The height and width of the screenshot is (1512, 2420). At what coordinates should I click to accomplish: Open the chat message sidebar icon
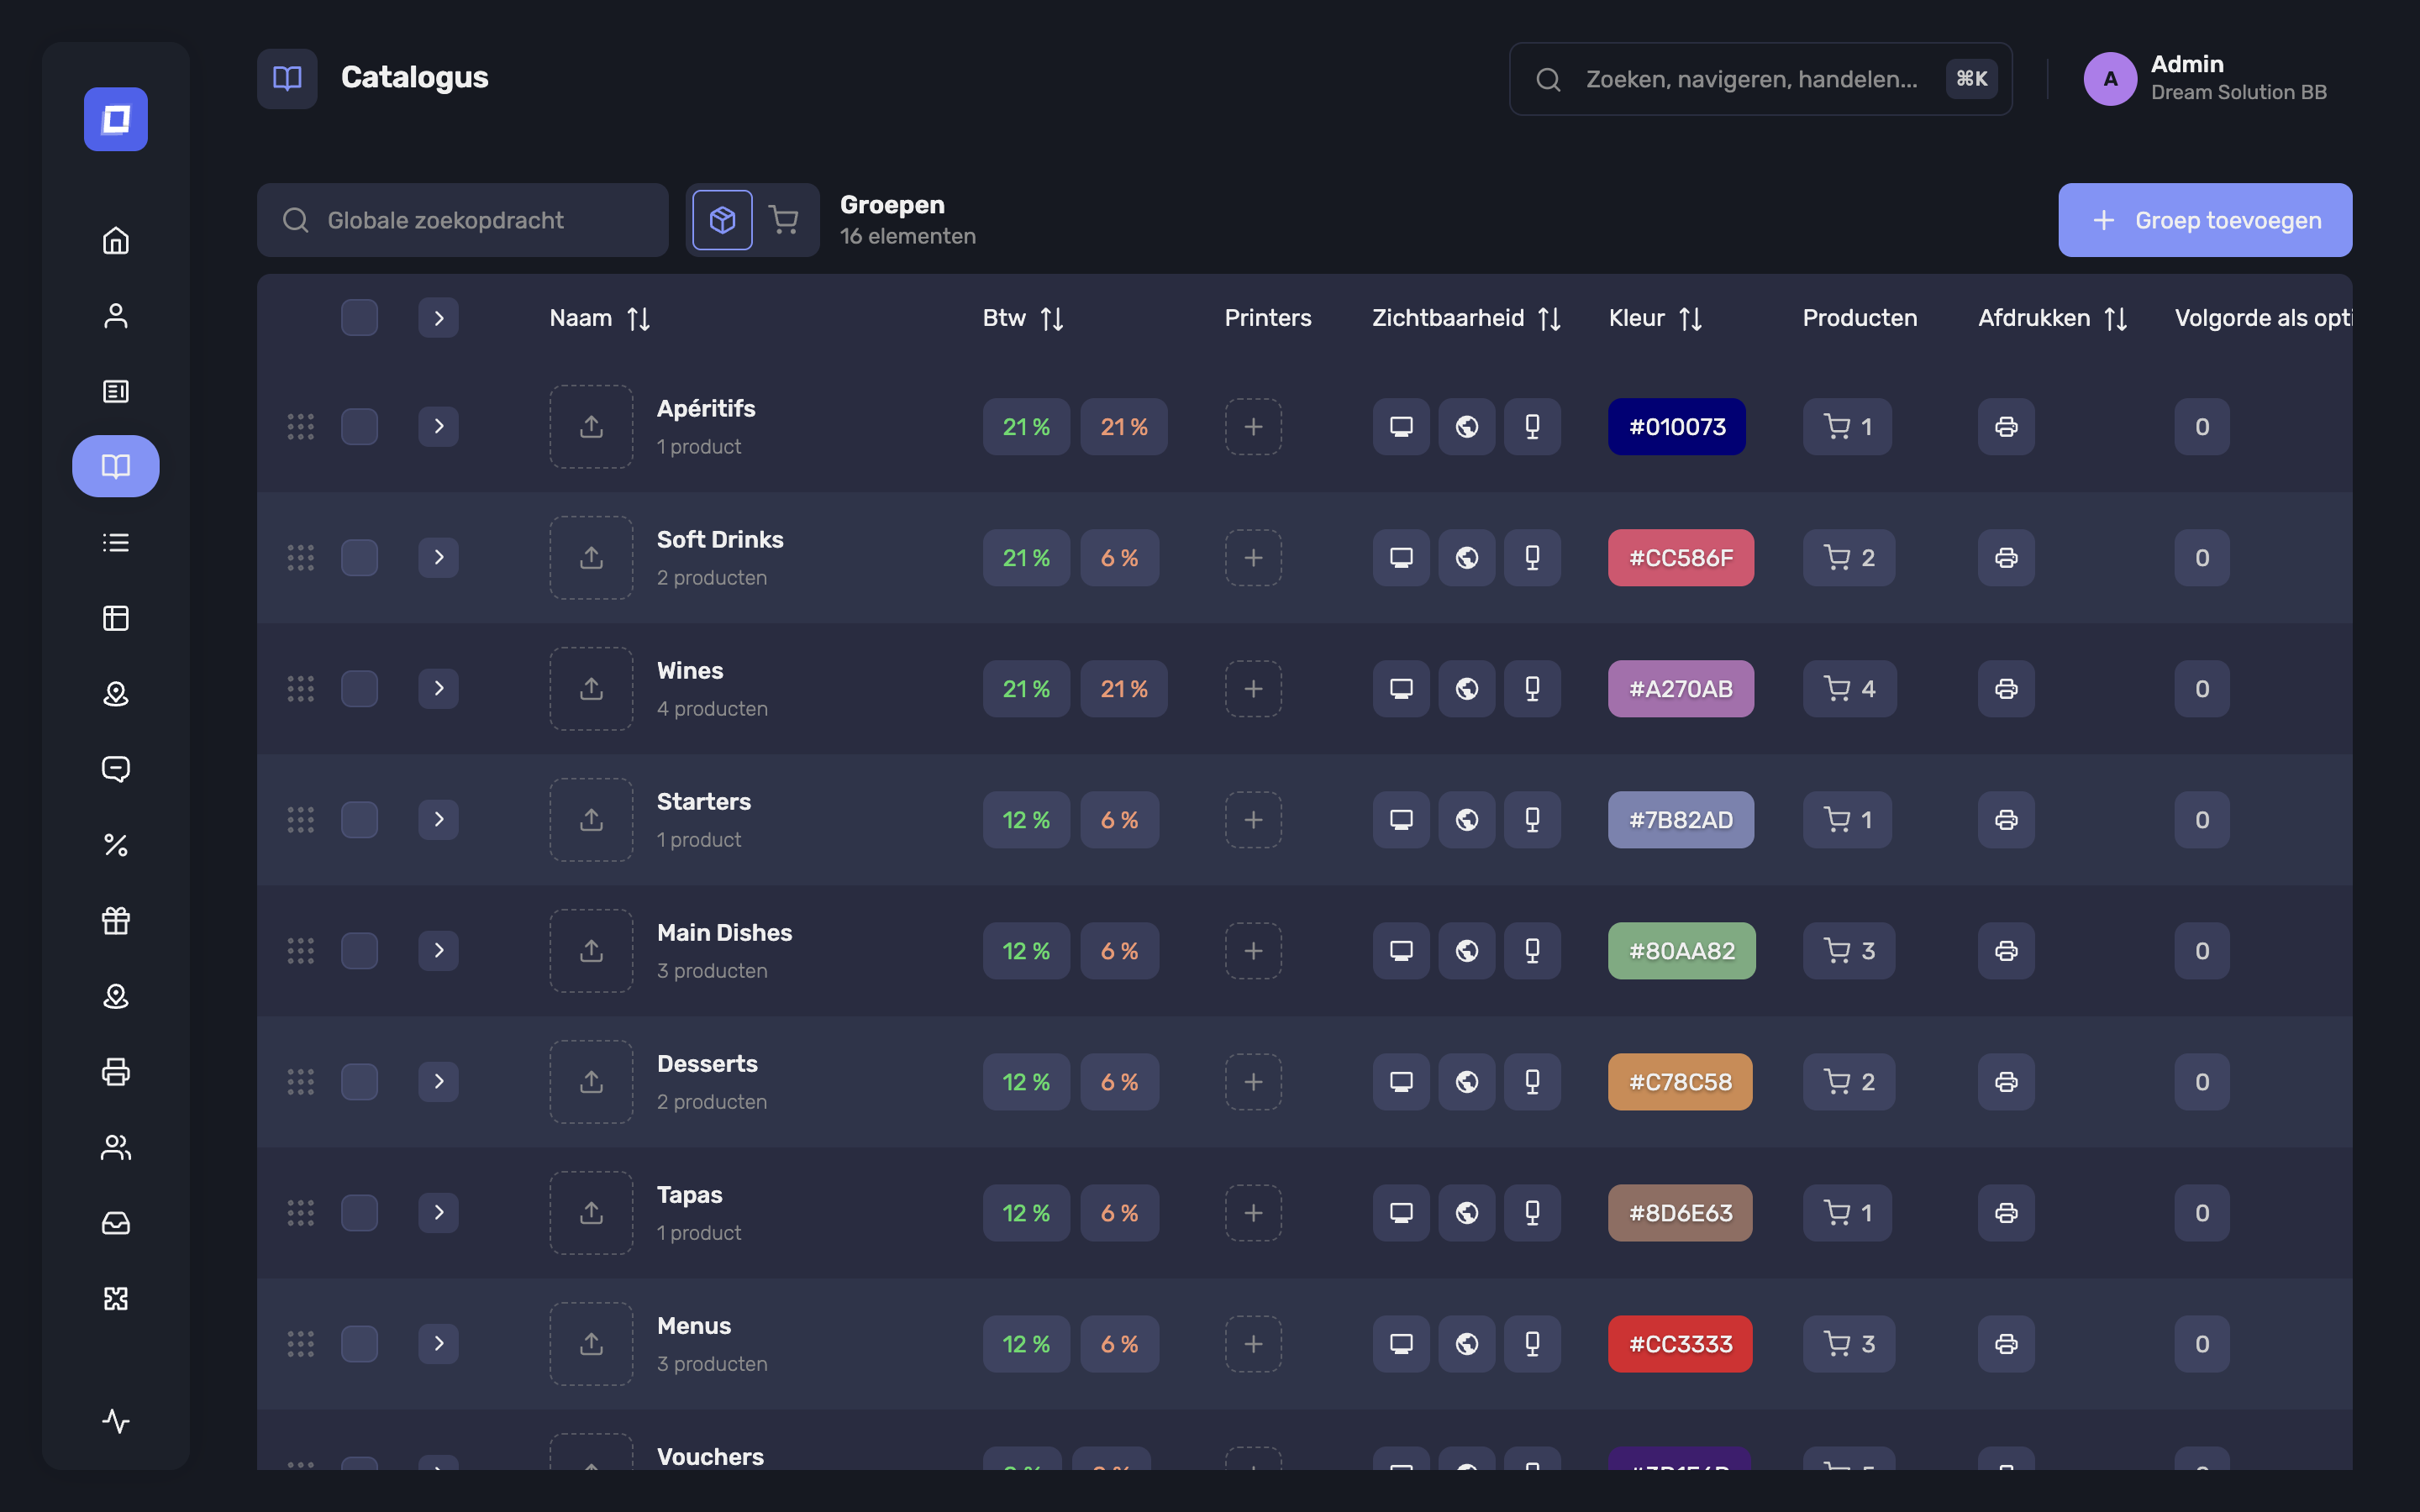click(x=116, y=769)
